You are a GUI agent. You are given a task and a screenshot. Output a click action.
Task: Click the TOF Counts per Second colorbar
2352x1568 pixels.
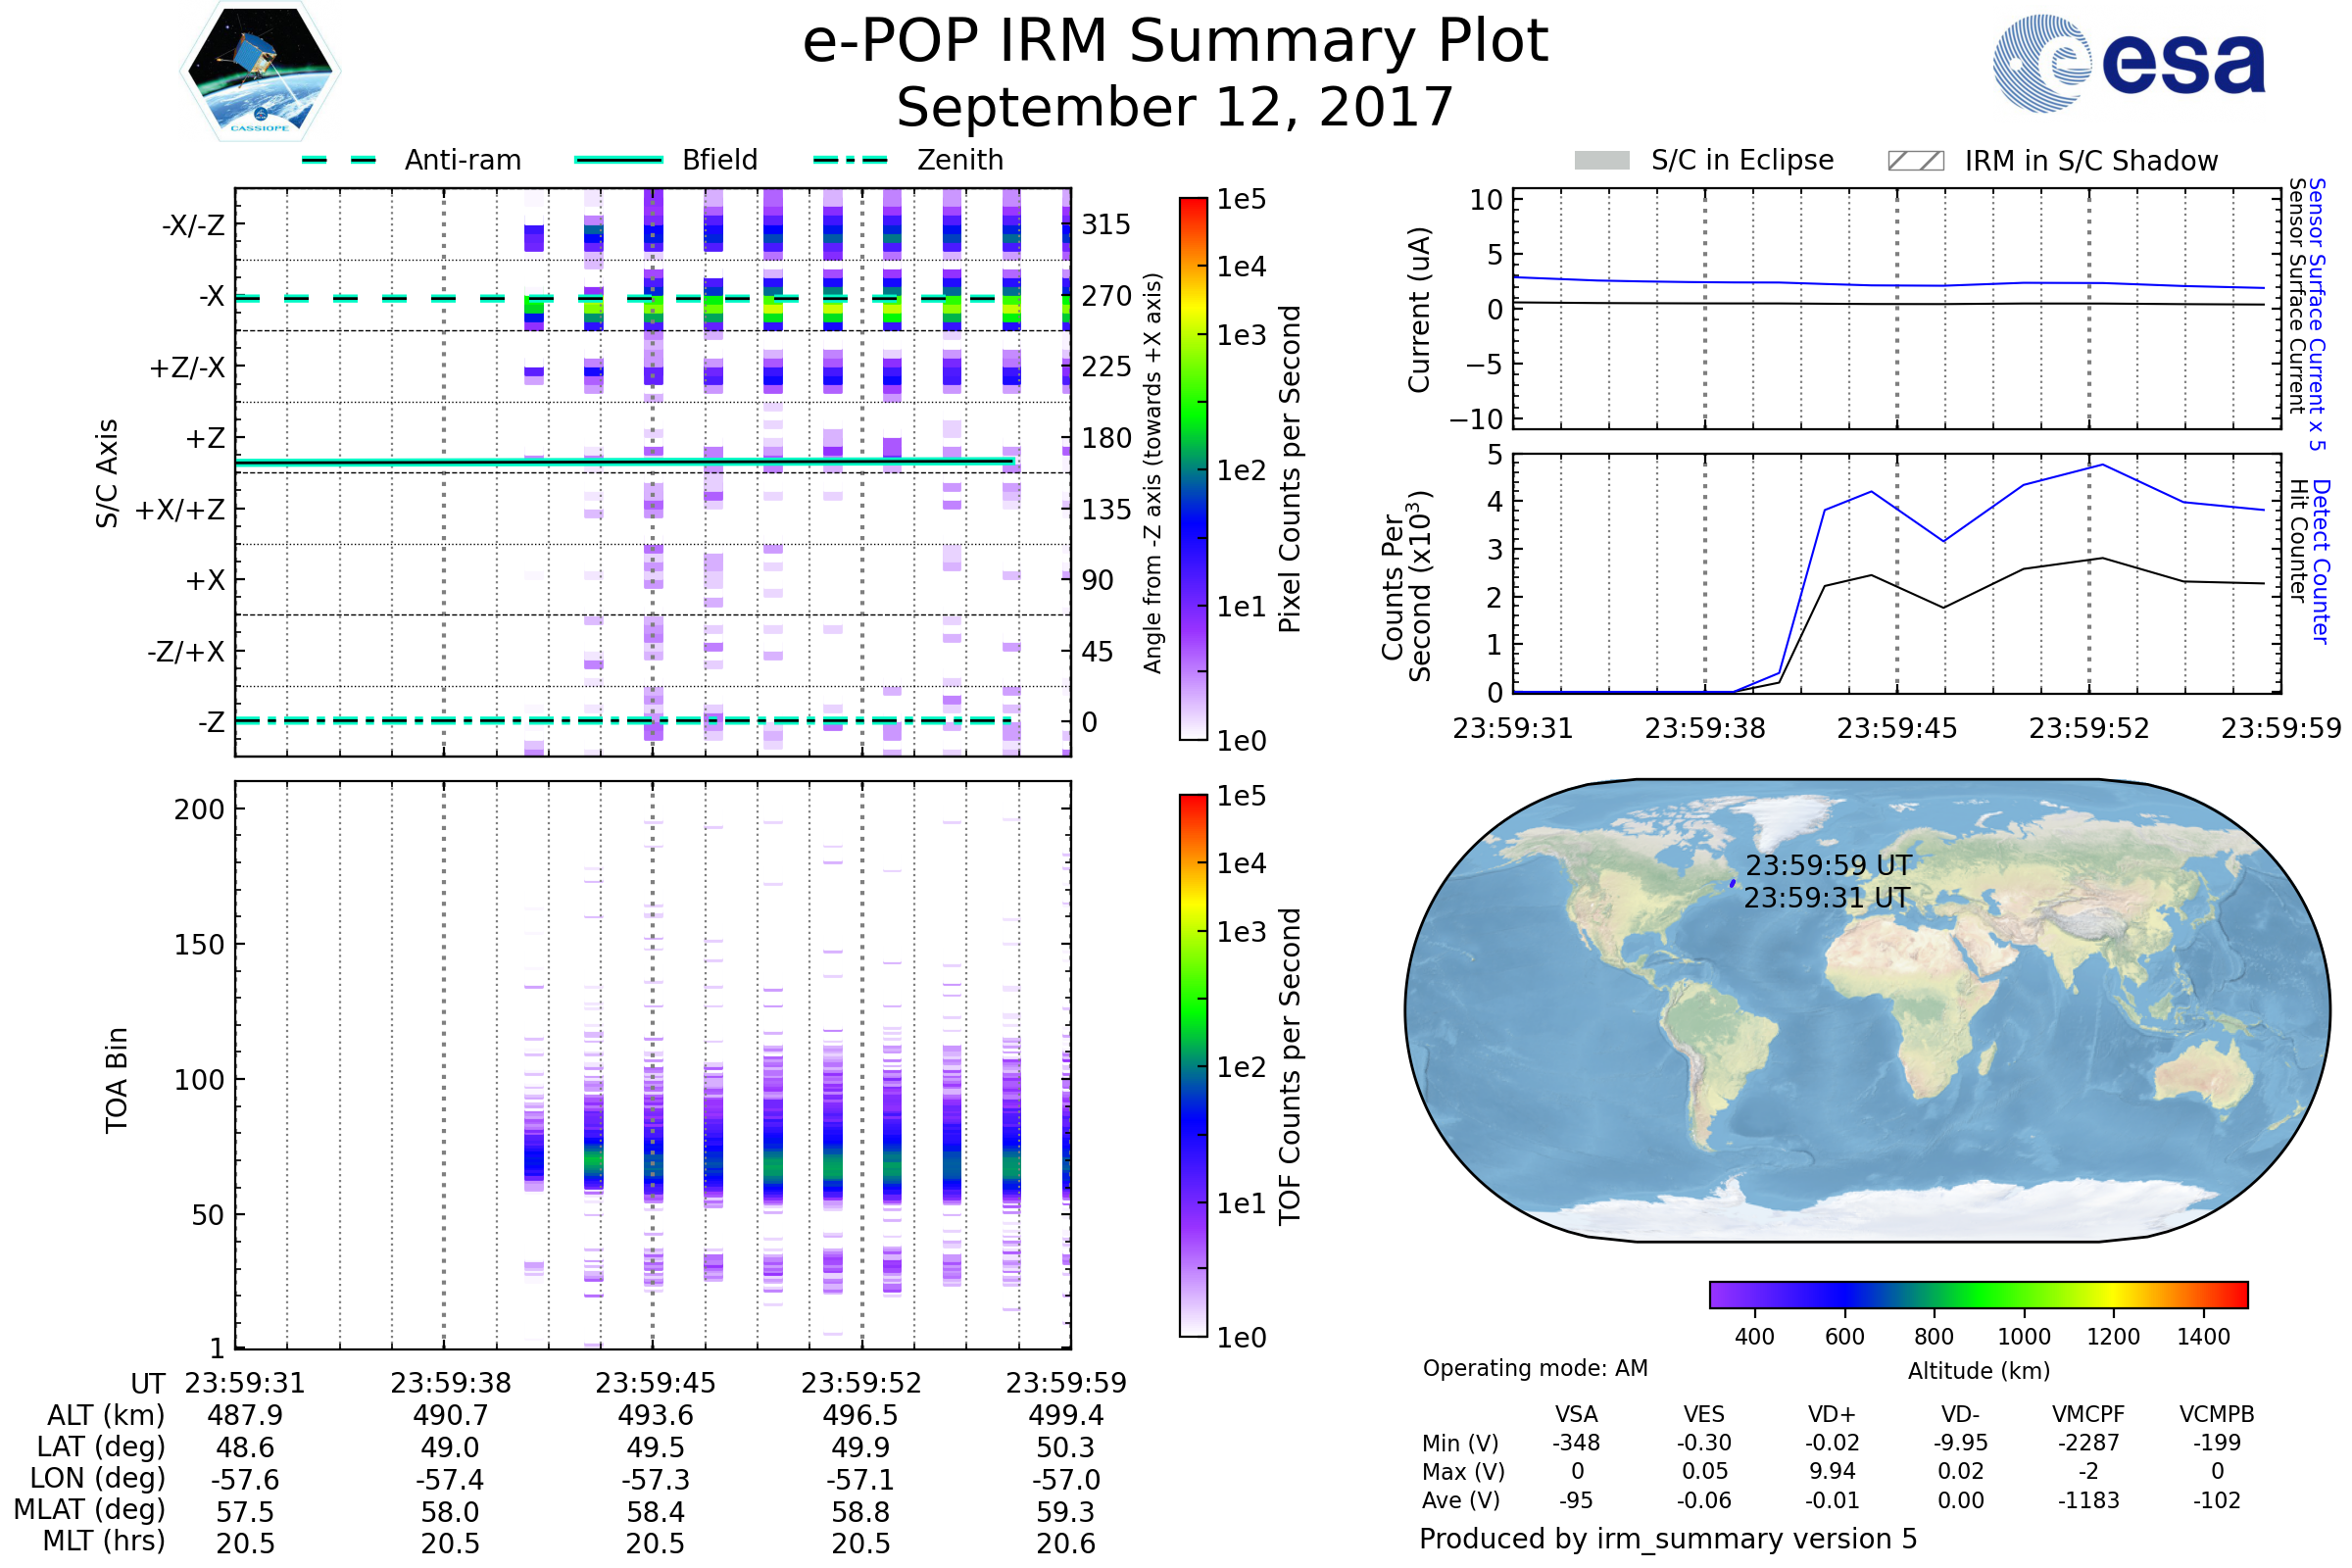point(1193,1065)
